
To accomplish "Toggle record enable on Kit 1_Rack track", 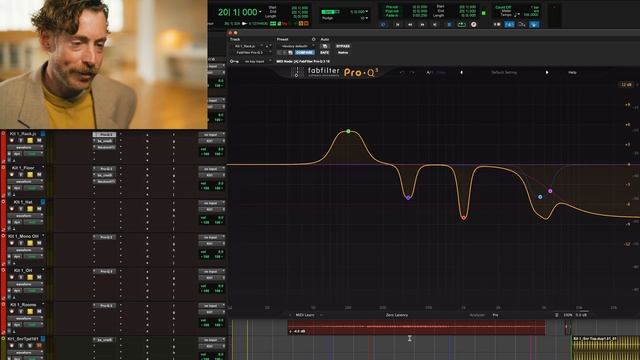I will (x=11, y=140).
